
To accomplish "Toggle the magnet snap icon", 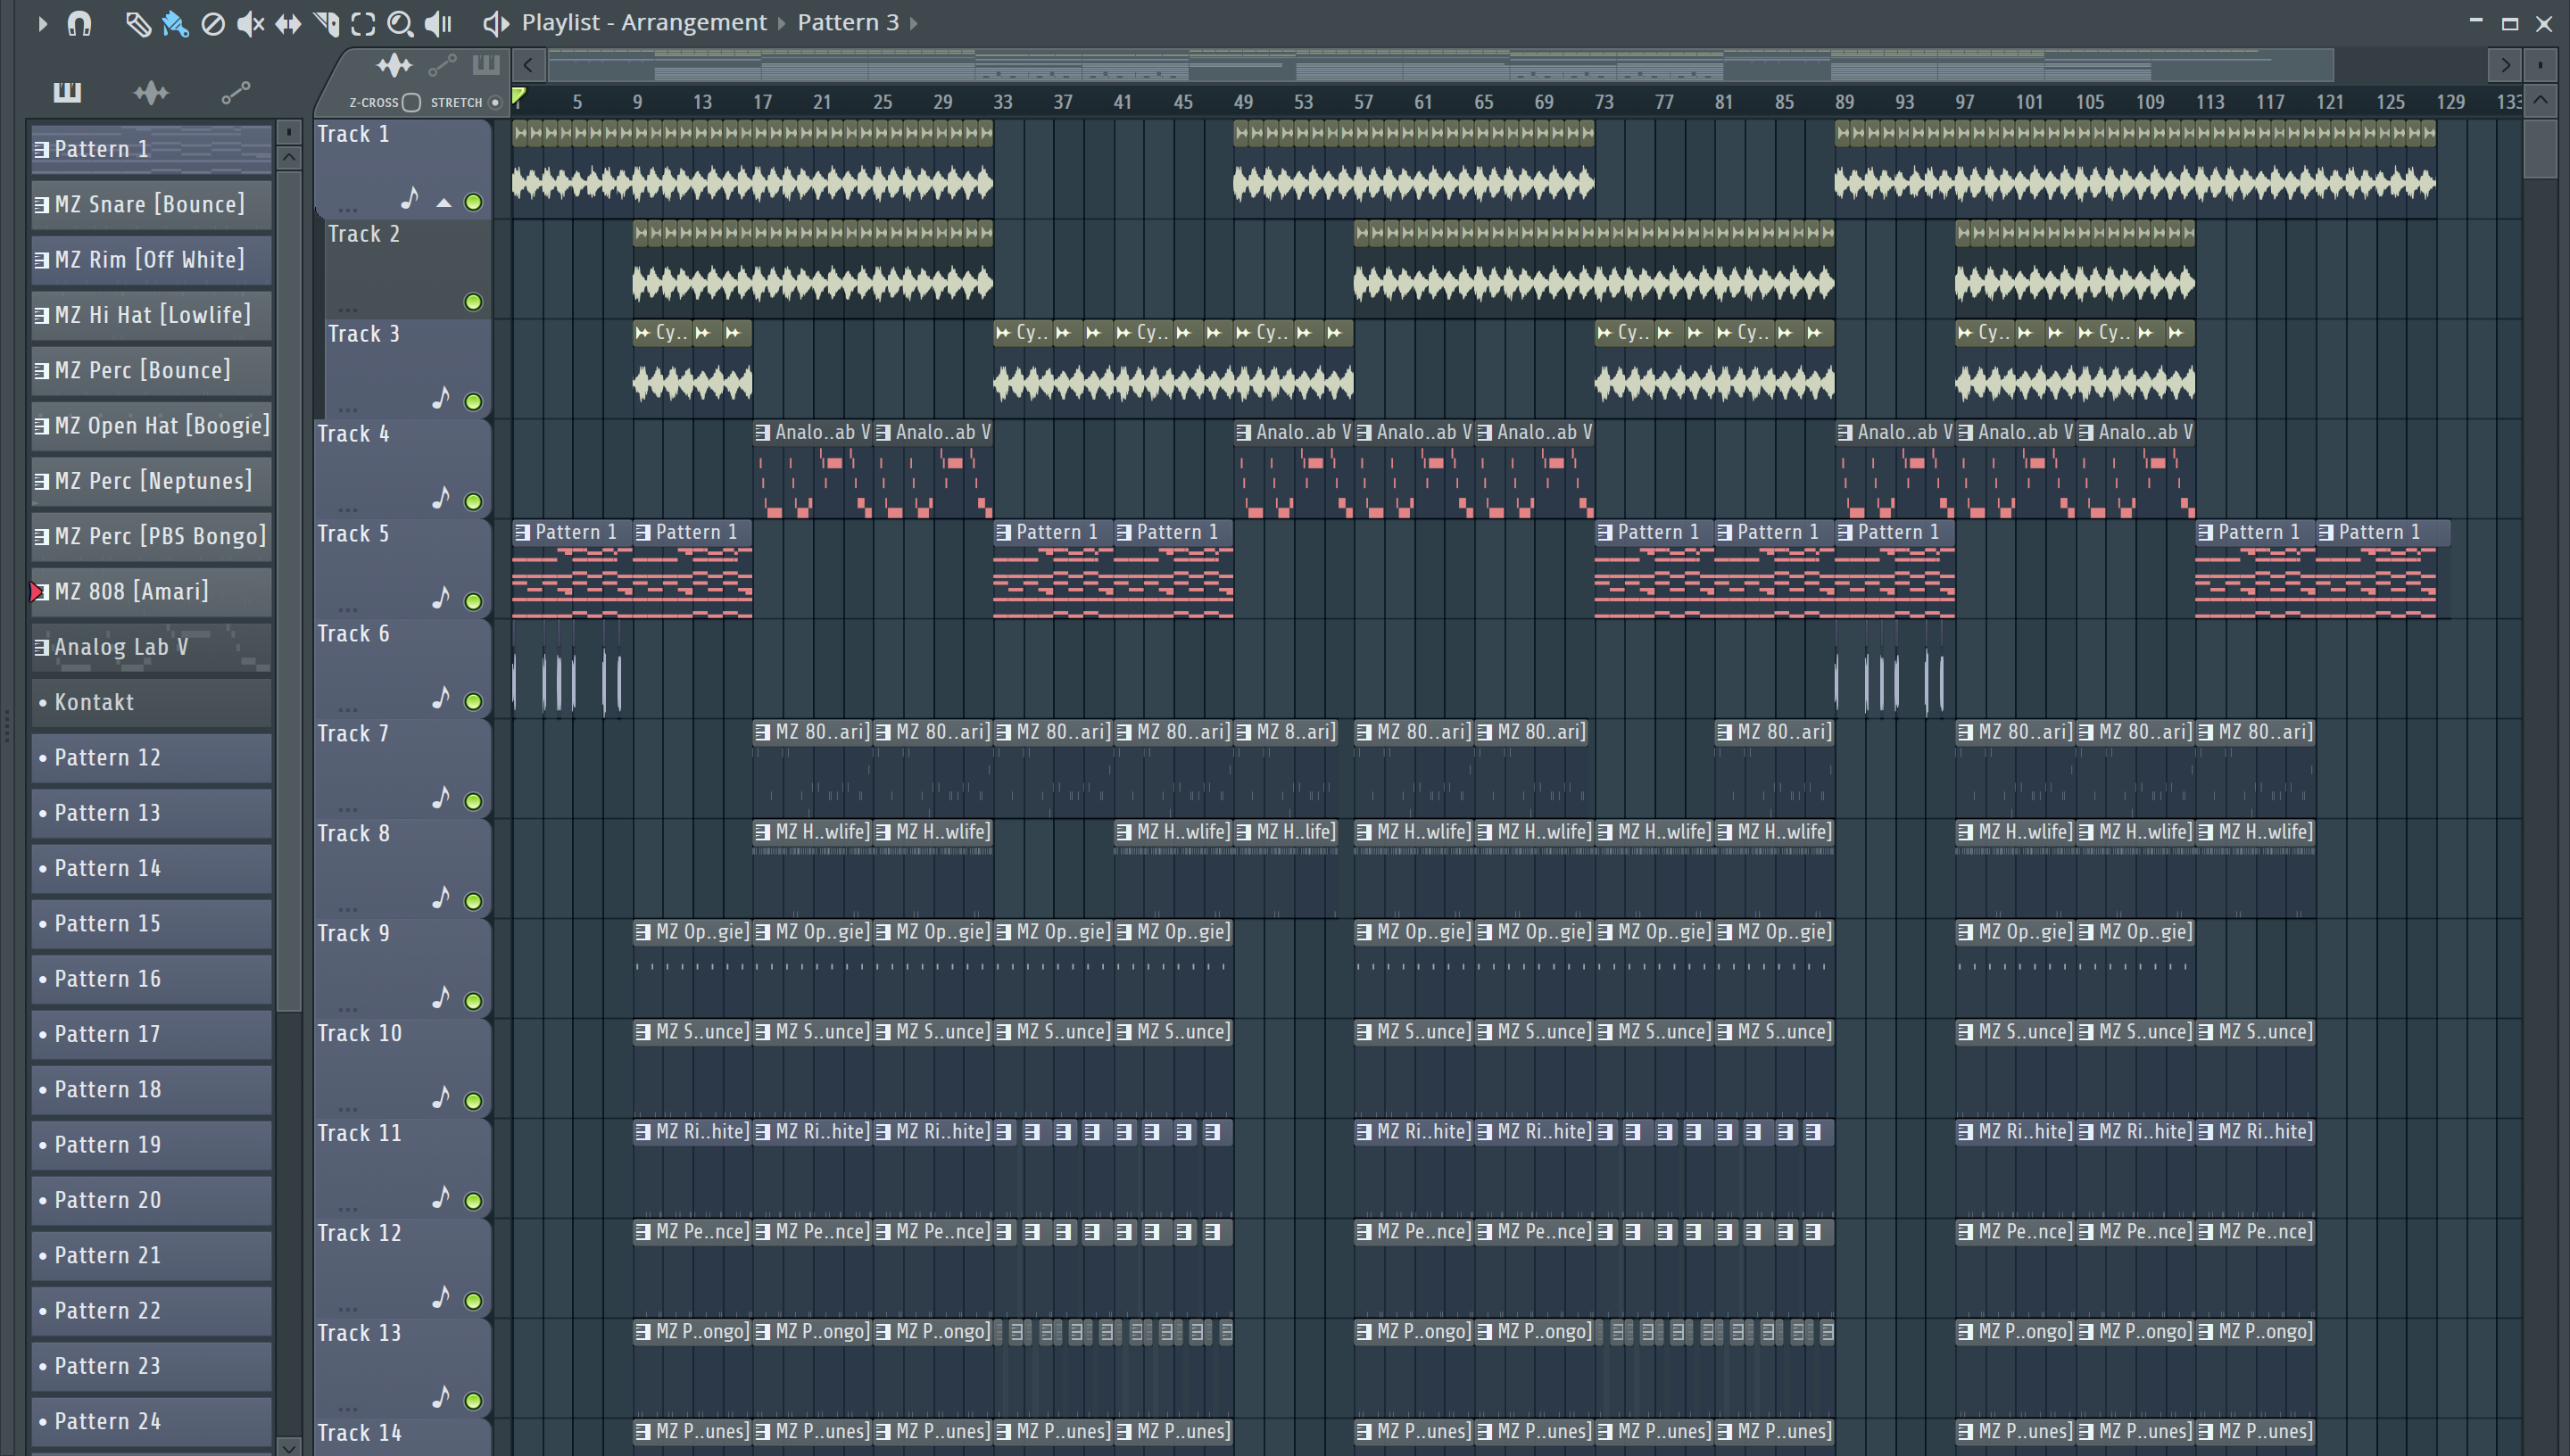I will click(x=79, y=23).
